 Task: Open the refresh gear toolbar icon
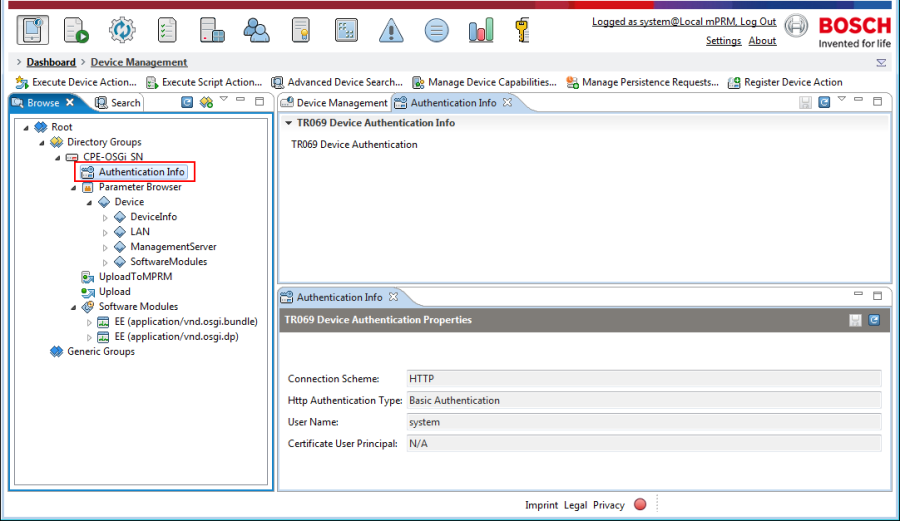(x=122, y=30)
